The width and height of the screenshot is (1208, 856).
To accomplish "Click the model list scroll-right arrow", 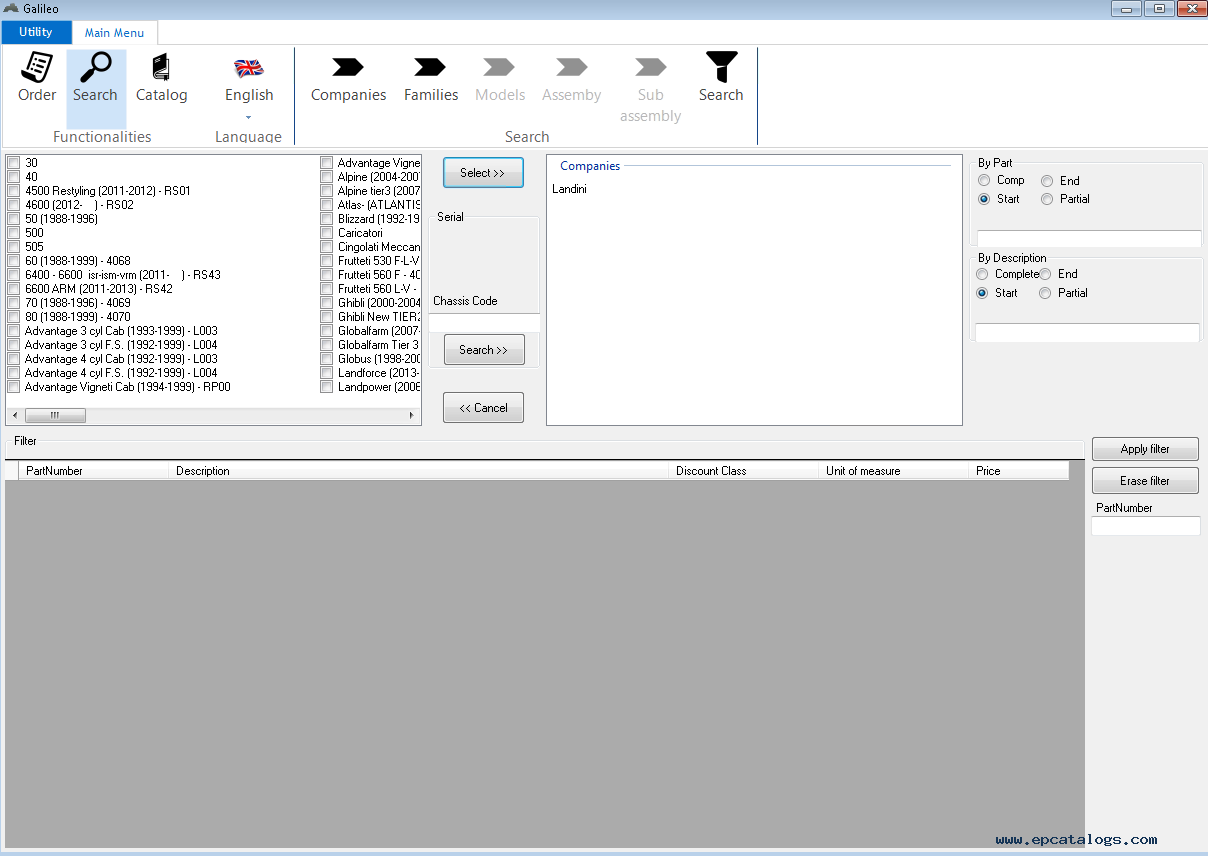I will [412, 416].
